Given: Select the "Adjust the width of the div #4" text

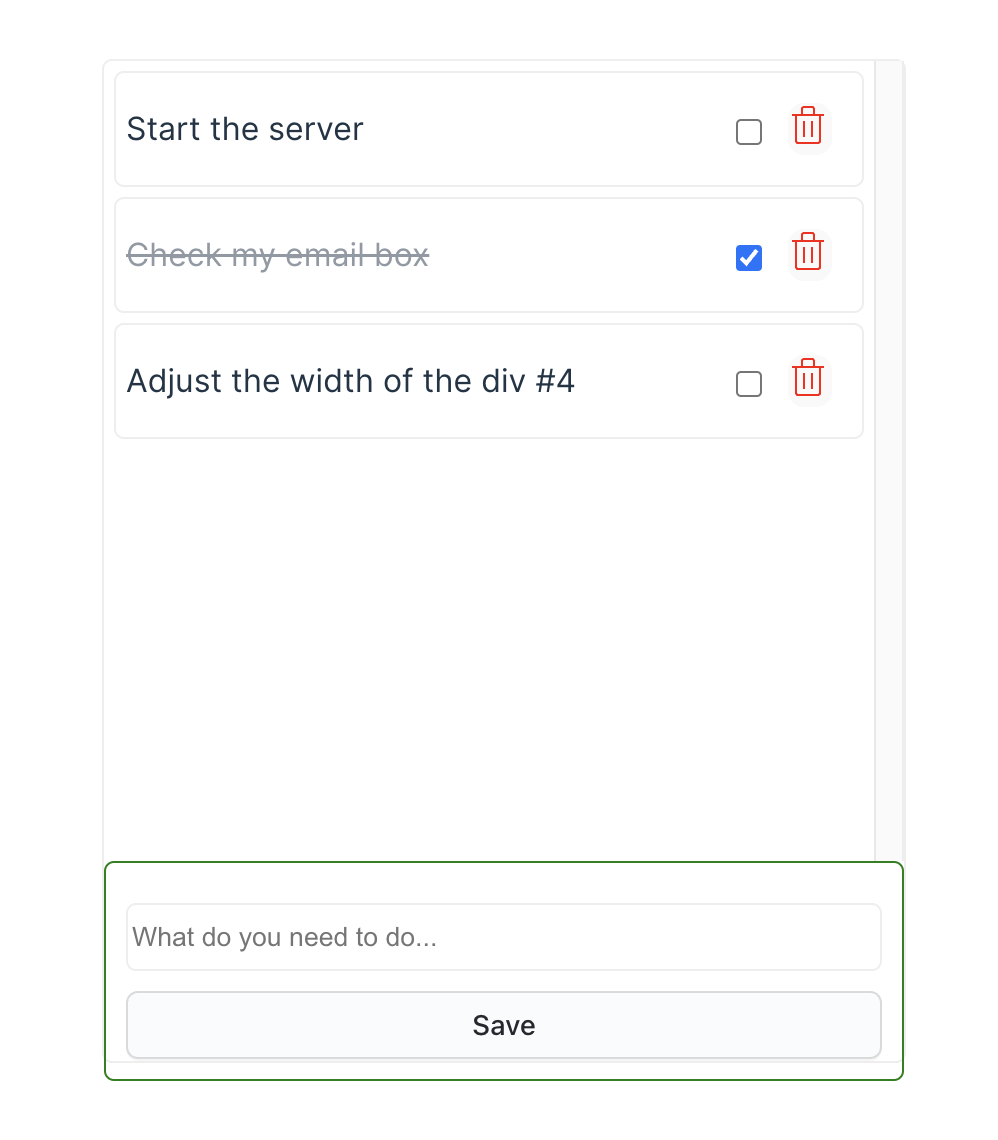Looking at the screenshot, I should pos(350,381).
